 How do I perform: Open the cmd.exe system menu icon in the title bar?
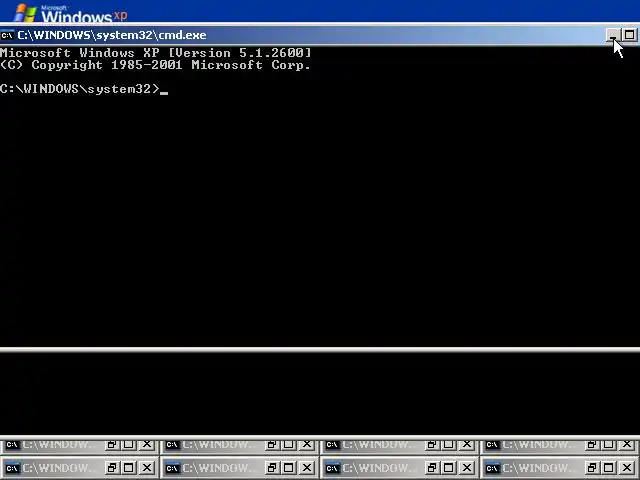pyautogui.click(x=7, y=35)
